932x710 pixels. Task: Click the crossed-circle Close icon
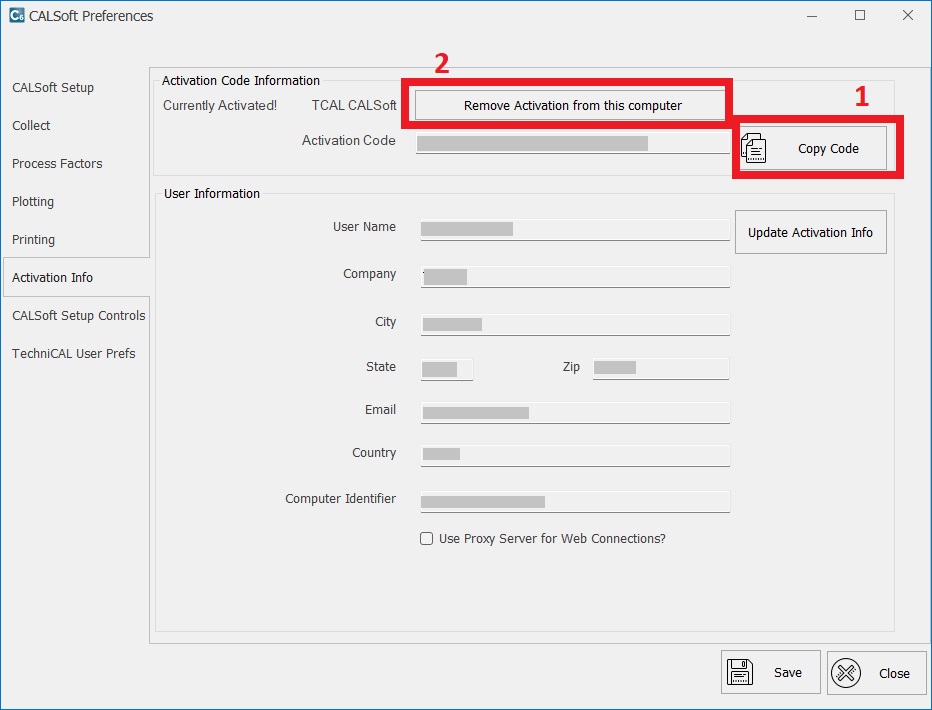(846, 673)
